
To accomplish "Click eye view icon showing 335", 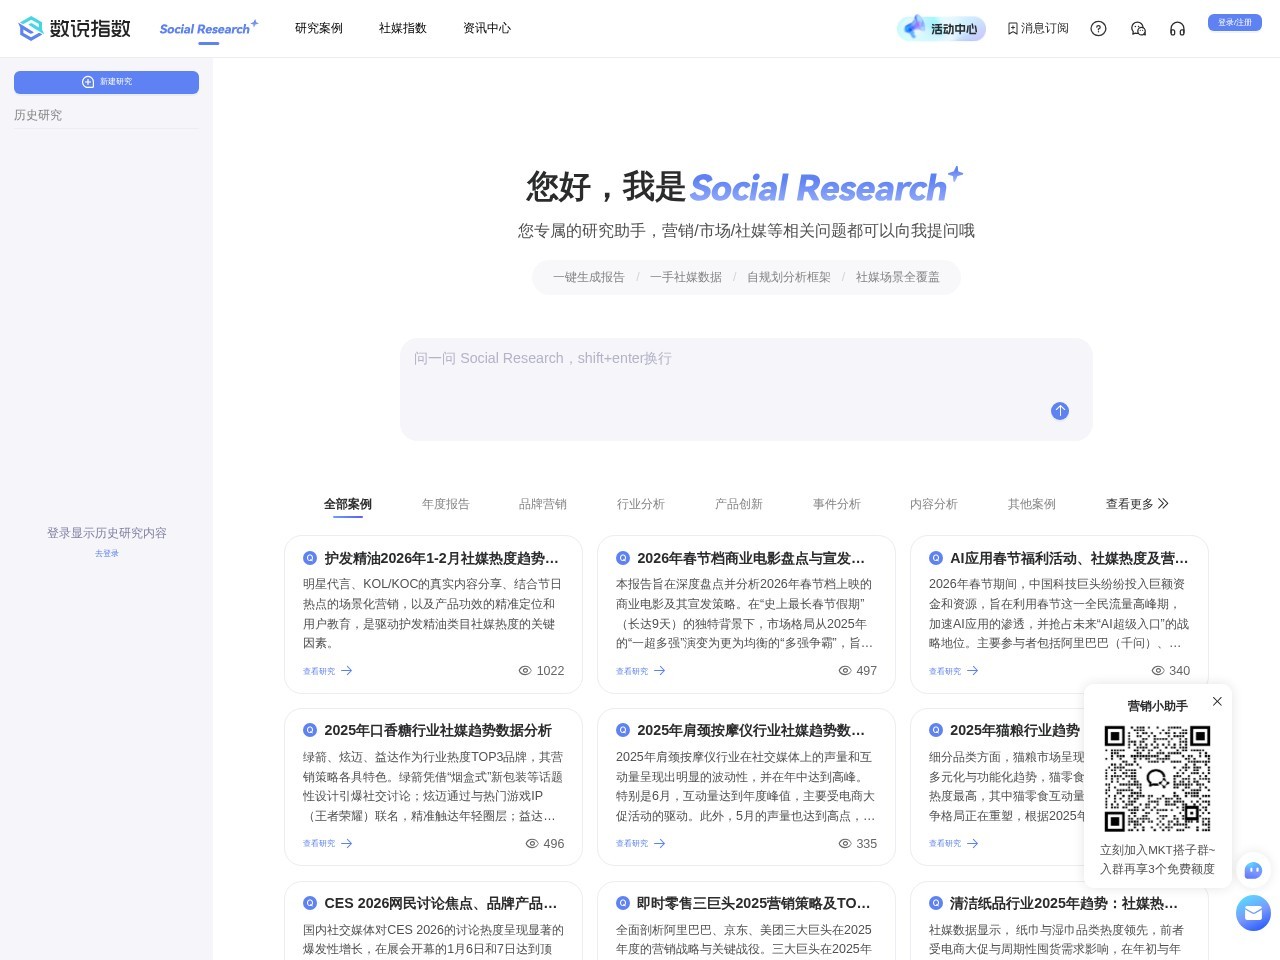I will (845, 843).
